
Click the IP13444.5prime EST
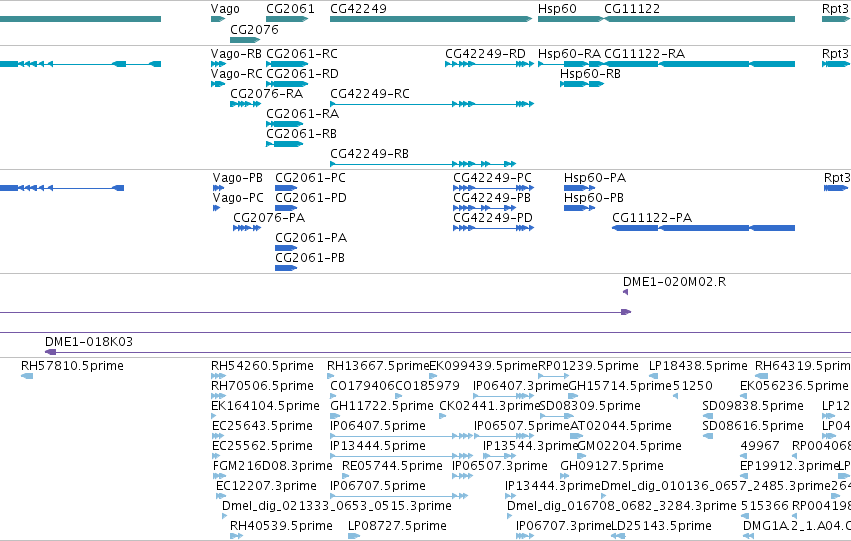pyautogui.click(x=402, y=456)
